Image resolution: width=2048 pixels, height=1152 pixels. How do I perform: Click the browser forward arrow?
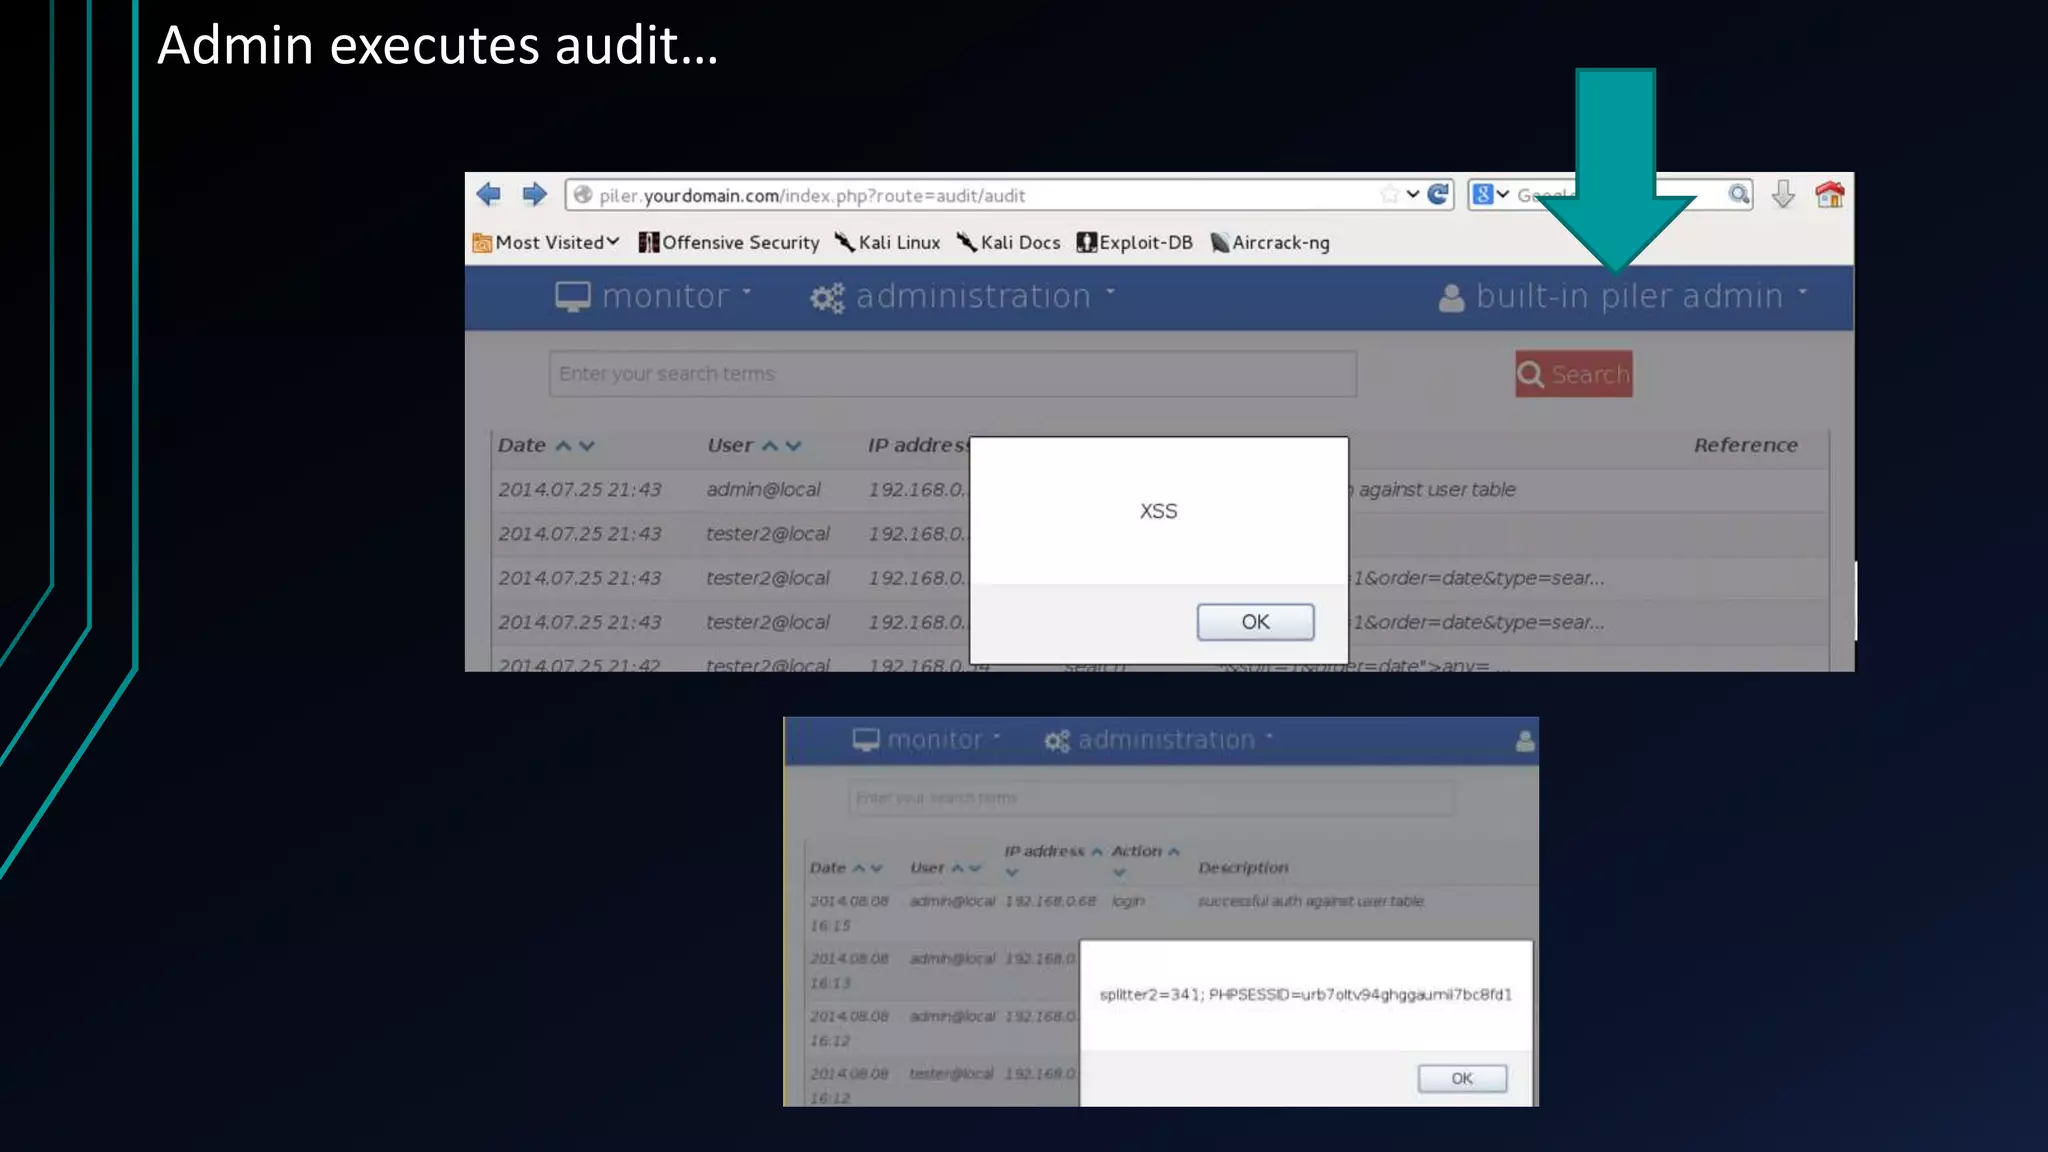535,194
